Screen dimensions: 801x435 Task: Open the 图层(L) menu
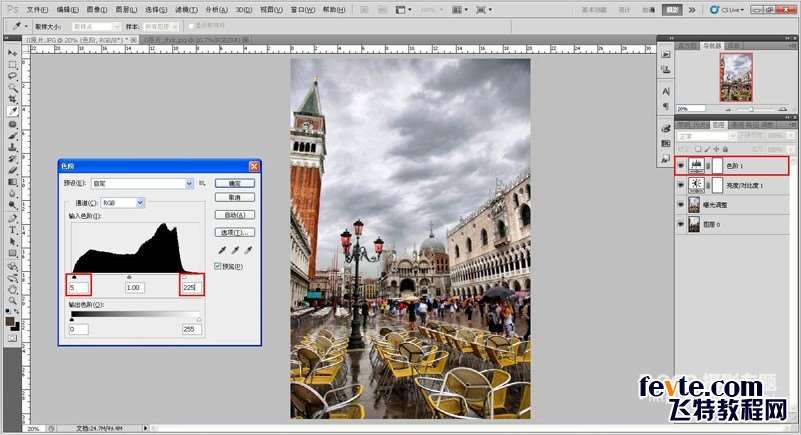126,10
